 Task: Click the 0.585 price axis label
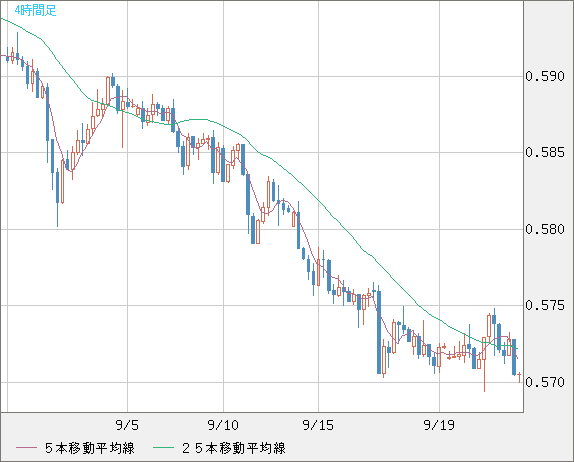coord(545,152)
